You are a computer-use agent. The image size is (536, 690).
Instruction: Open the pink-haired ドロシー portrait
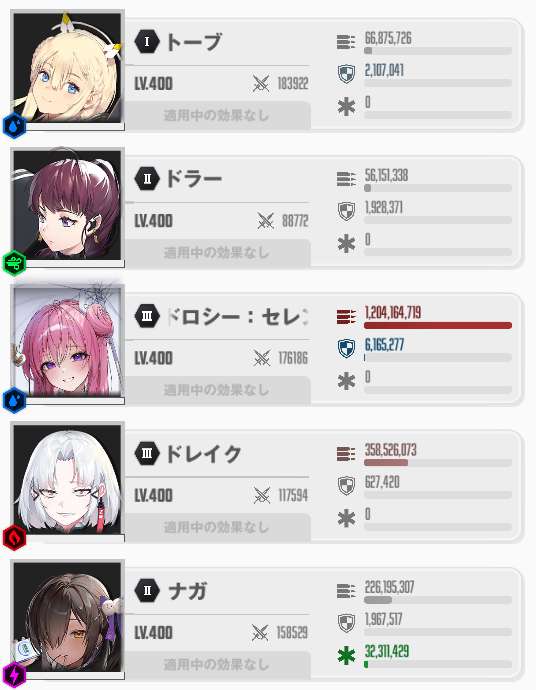(67, 342)
